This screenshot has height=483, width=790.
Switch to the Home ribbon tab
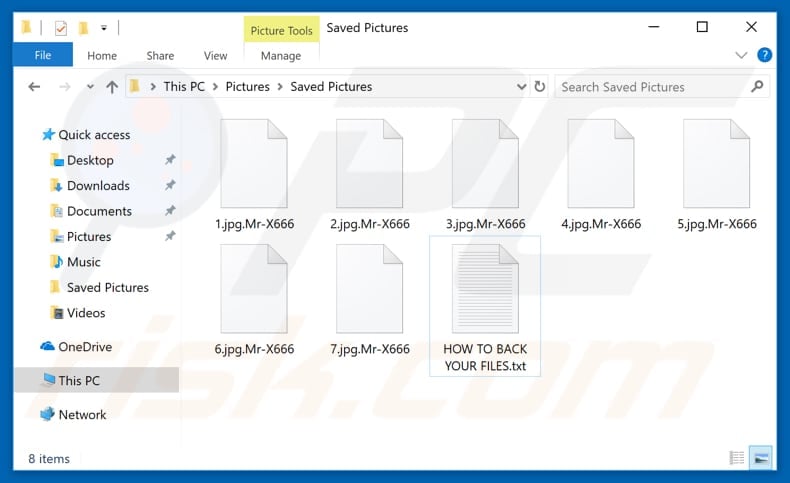click(102, 55)
